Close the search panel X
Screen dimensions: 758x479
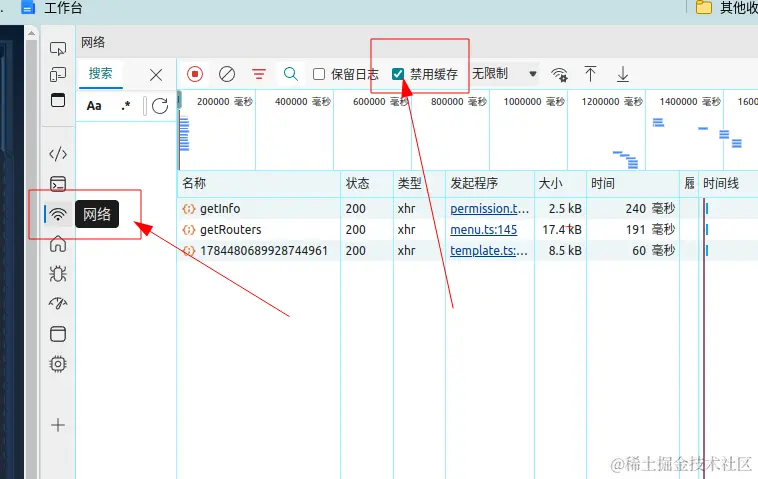click(156, 75)
